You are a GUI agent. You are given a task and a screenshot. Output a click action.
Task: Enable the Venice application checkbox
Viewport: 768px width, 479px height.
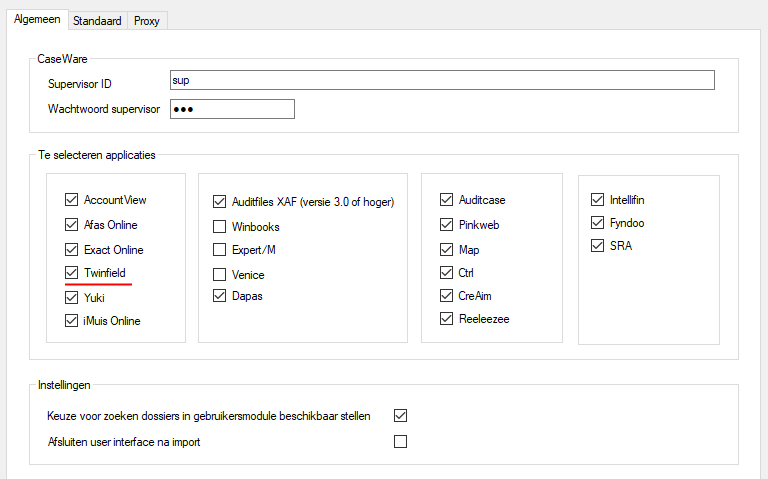click(x=219, y=274)
